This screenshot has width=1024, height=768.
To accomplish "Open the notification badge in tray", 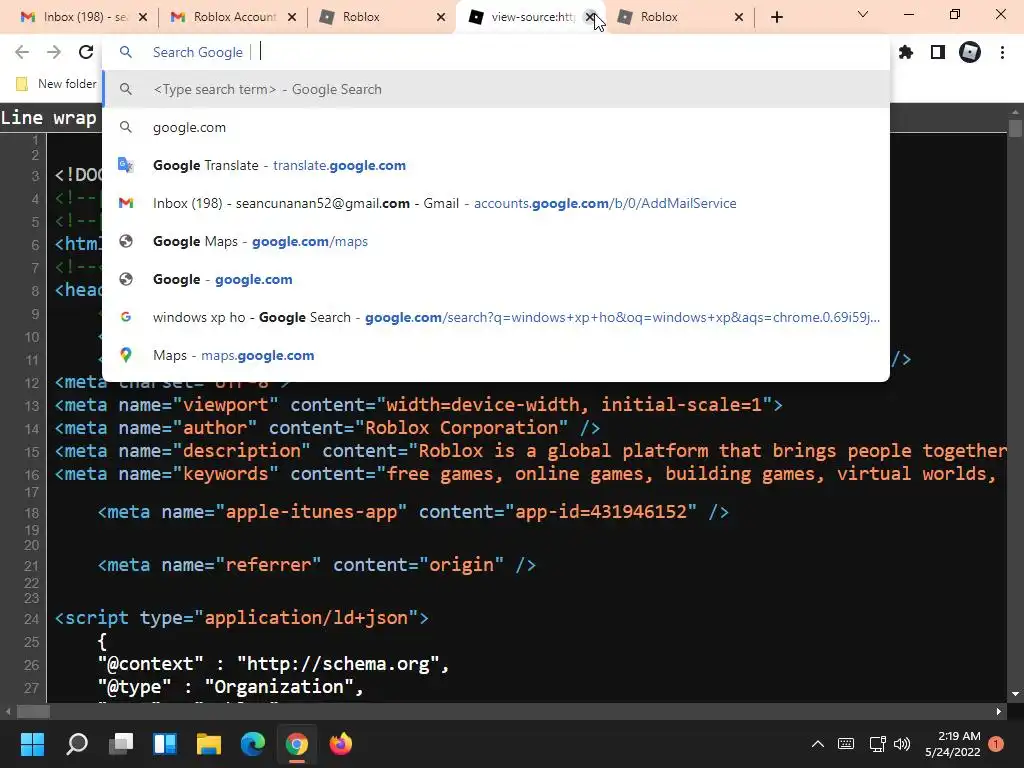I will 996,744.
